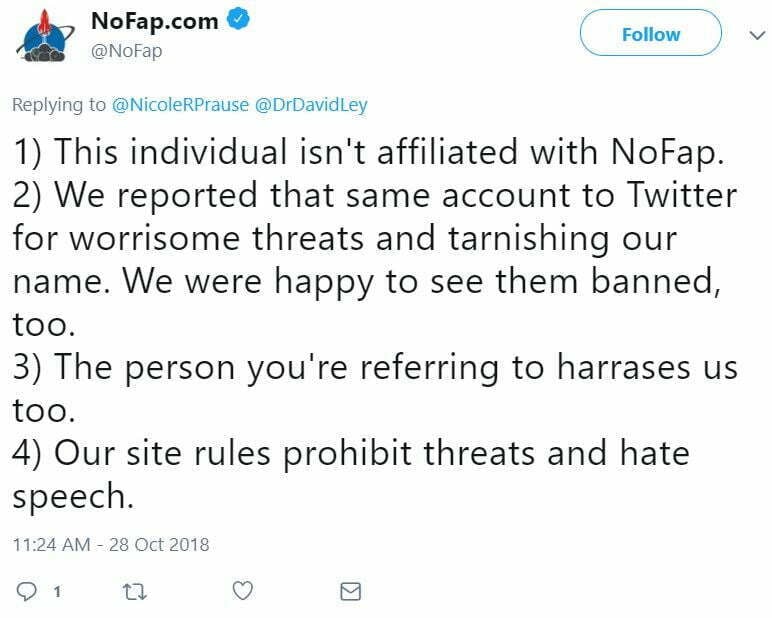
Task: Retweet this NoFap tweet
Action: tap(133, 591)
